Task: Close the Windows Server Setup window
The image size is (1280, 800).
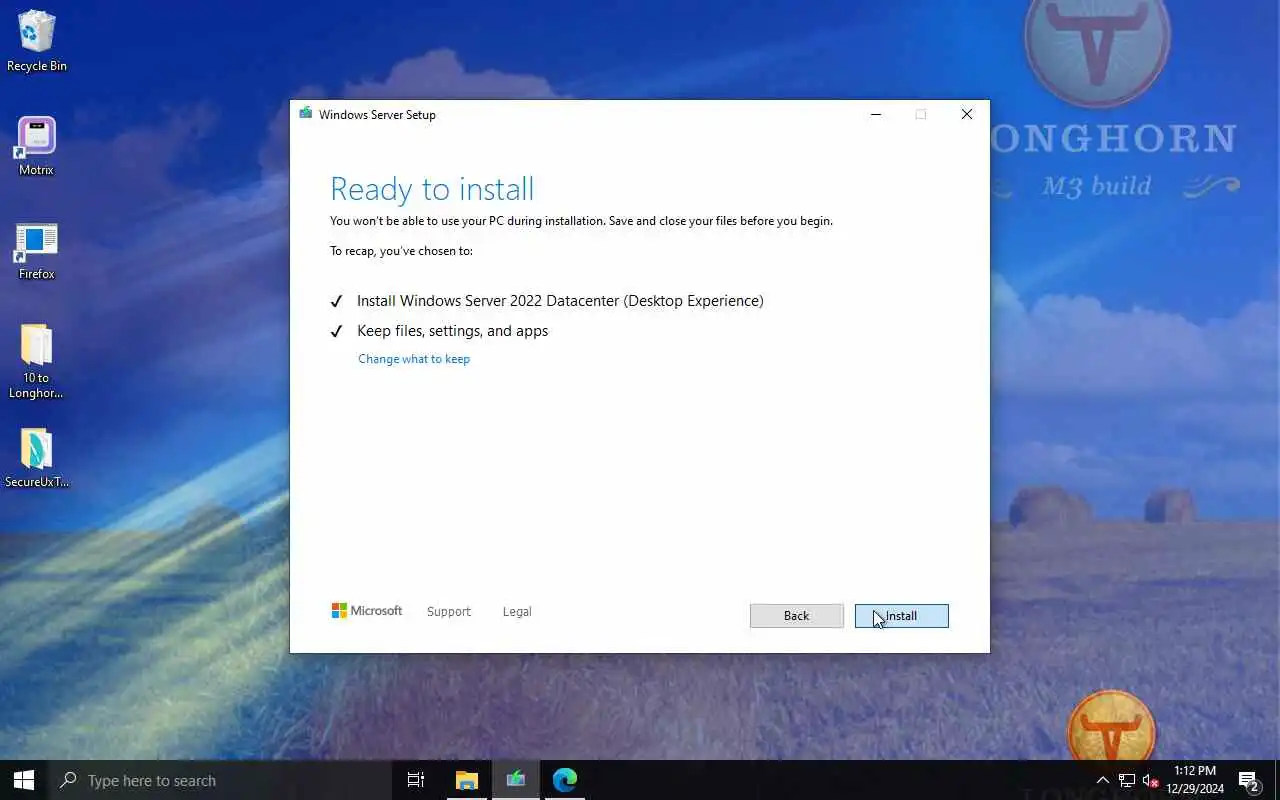Action: (967, 114)
